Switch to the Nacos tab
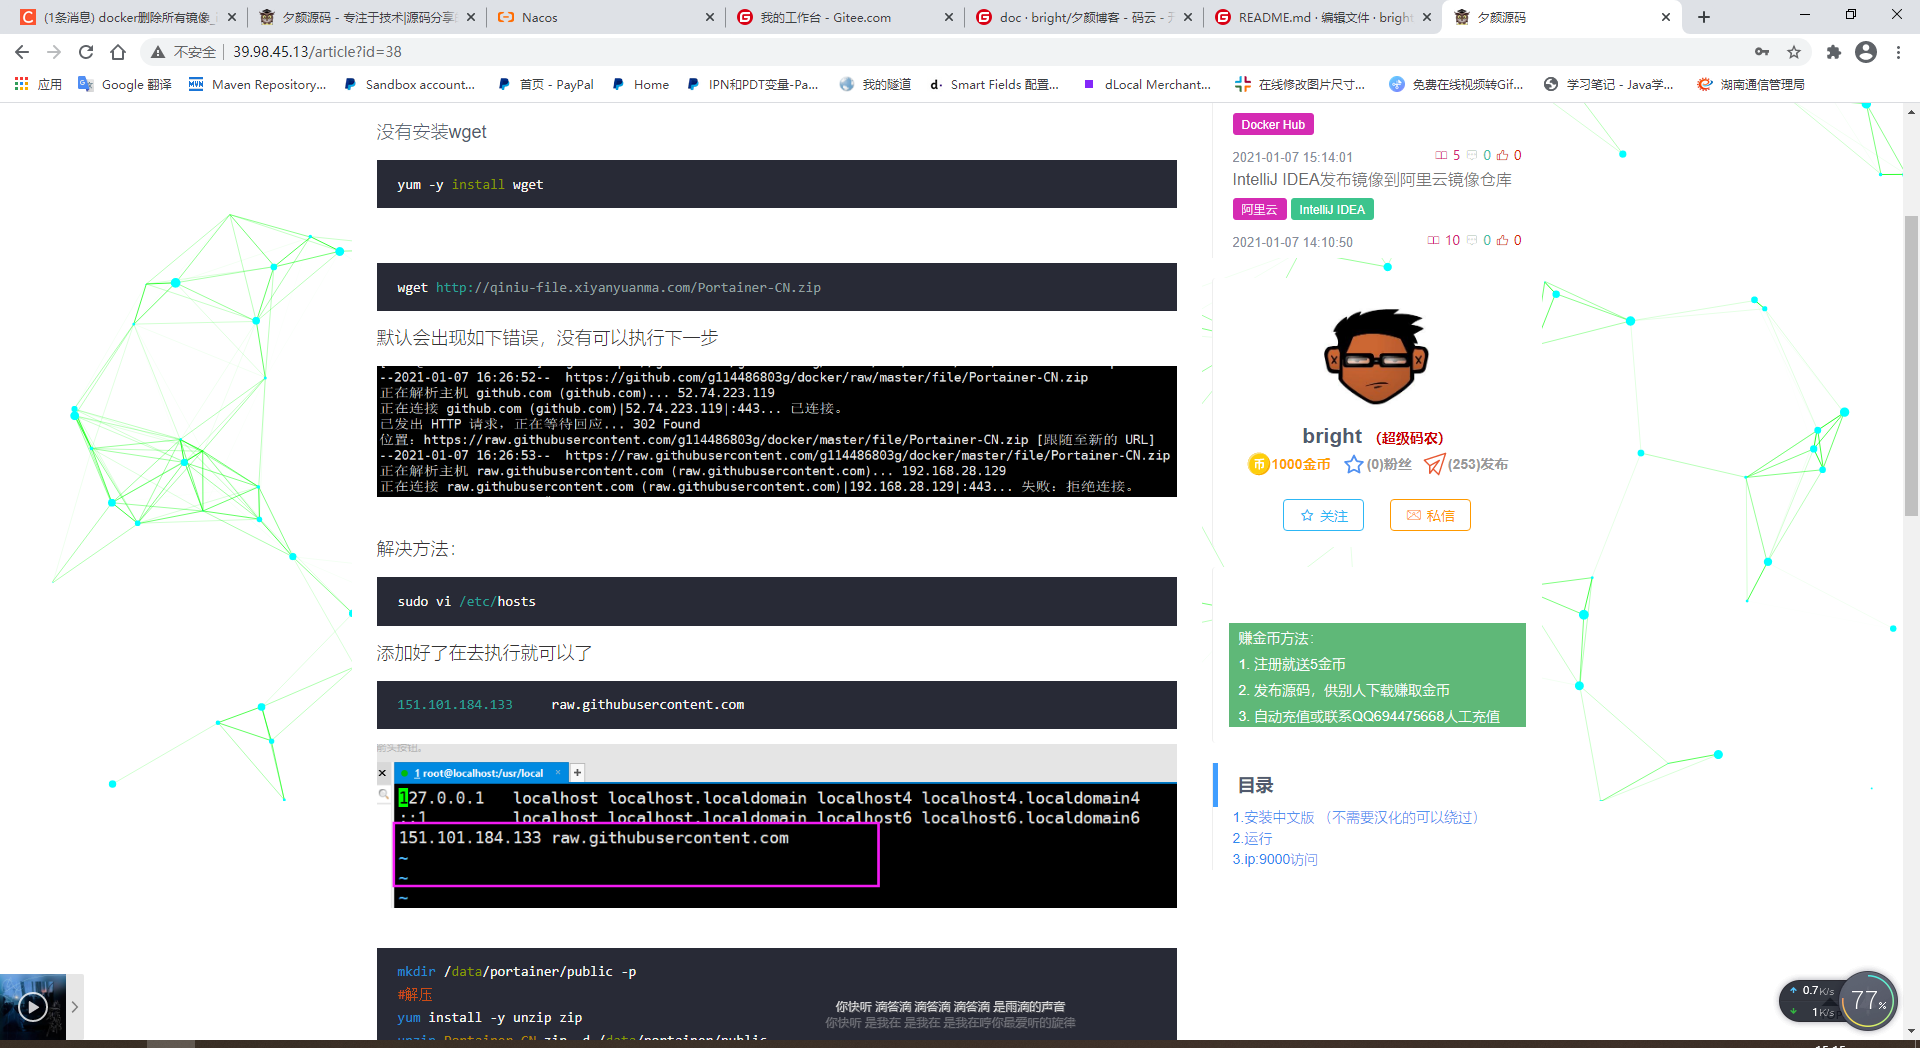1920x1048 pixels. click(x=604, y=17)
